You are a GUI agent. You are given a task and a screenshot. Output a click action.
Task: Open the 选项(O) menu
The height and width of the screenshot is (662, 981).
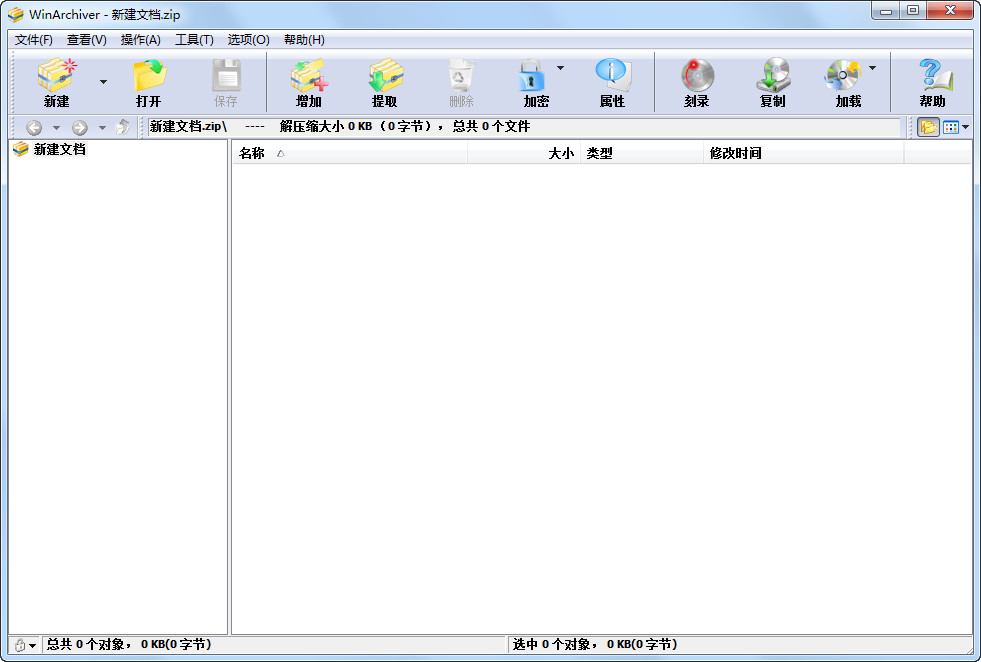click(248, 40)
